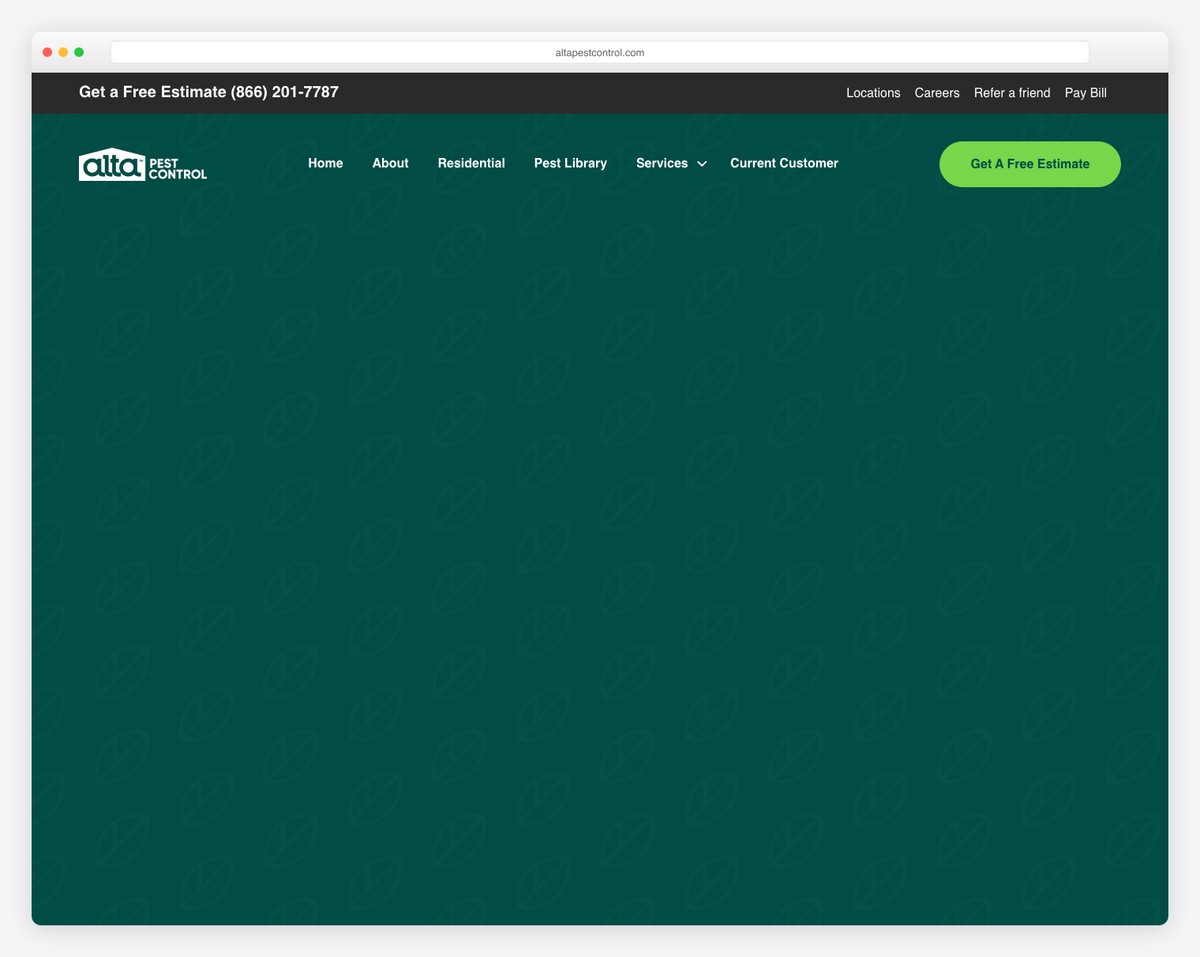Visit the Careers link
This screenshot has height=957, width=1200.
pos(937,93)
